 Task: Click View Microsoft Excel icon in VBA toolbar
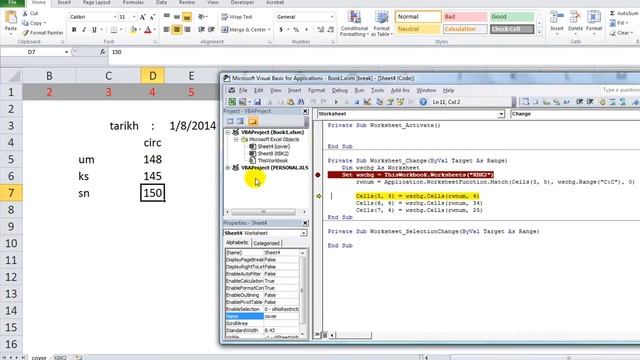click(x=232, y=102)
